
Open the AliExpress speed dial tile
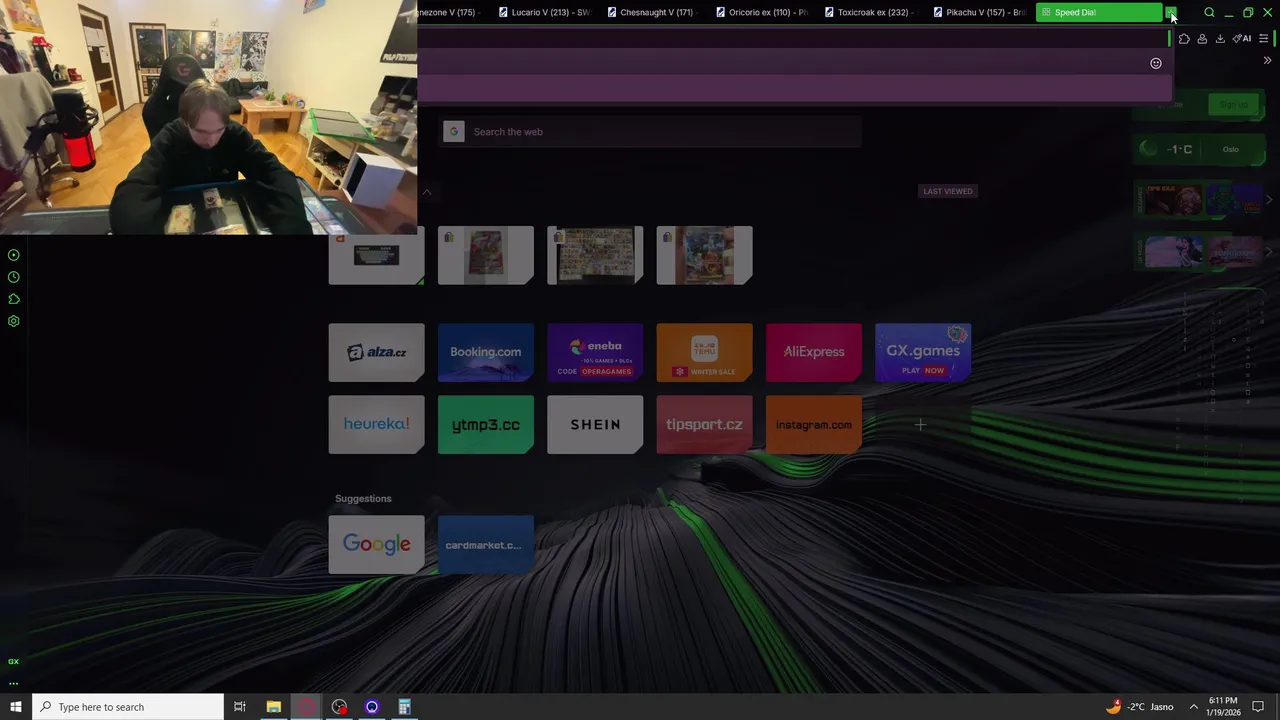813,352
